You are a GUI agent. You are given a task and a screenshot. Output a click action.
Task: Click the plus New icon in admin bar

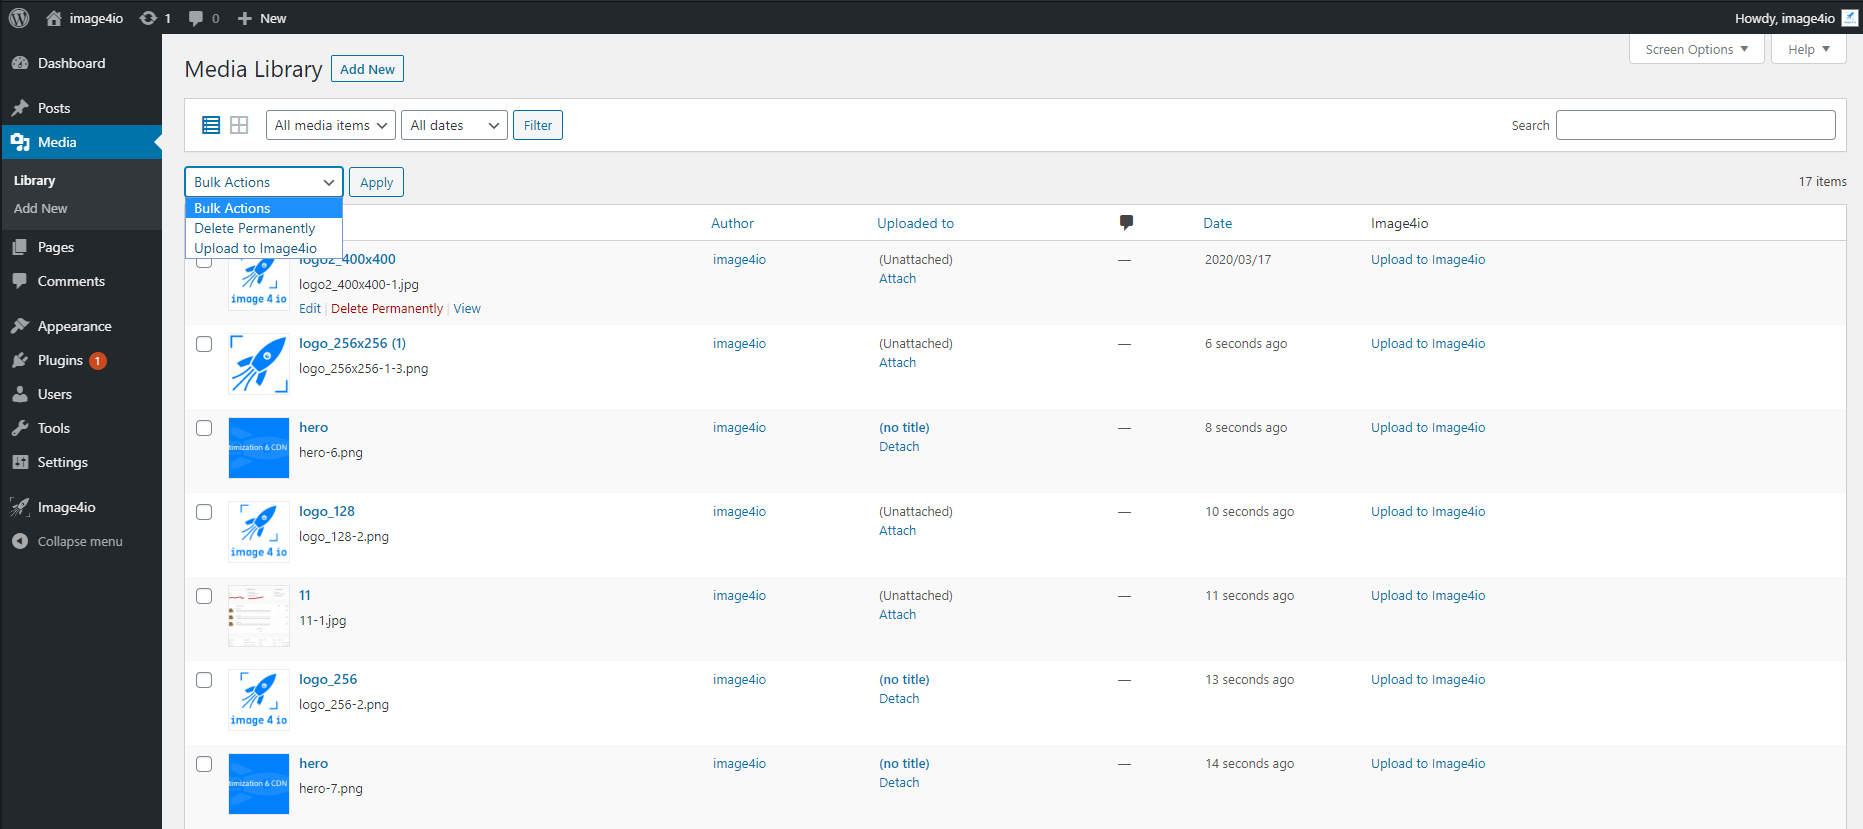[x=244, y=18]
